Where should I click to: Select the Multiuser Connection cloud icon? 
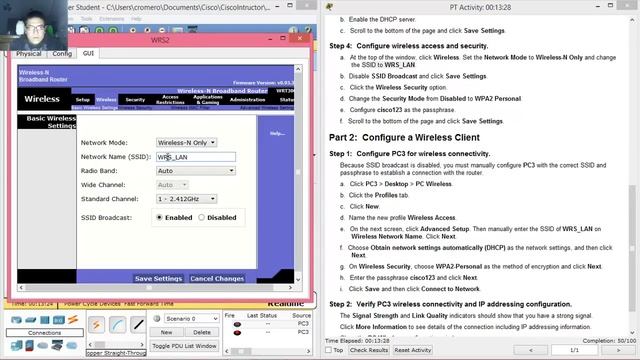pos(72,346)
